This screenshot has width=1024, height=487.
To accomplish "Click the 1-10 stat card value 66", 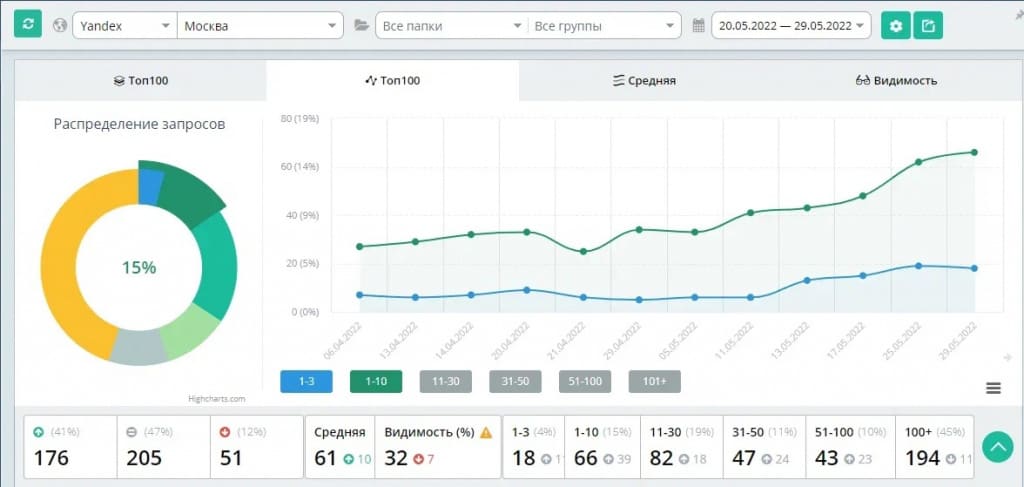I will coord(586,458).
